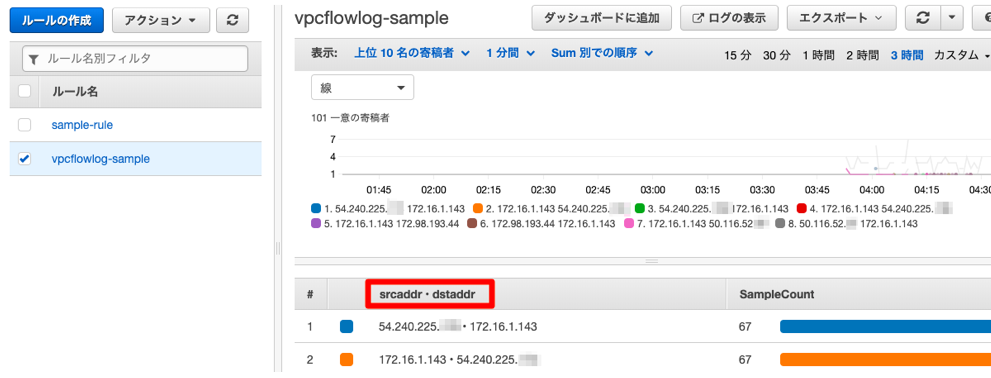
Task: Open the エクスポート dropdown
Action: click(x=841, y=18)
